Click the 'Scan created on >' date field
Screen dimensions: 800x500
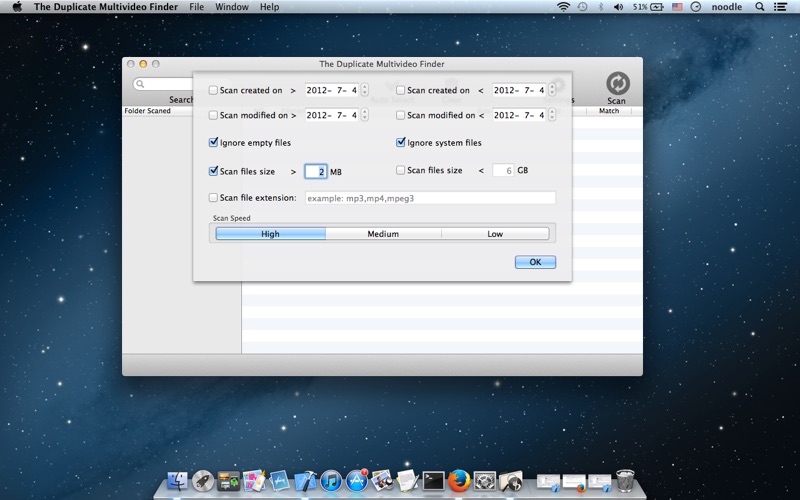click(x=332, y=90)
